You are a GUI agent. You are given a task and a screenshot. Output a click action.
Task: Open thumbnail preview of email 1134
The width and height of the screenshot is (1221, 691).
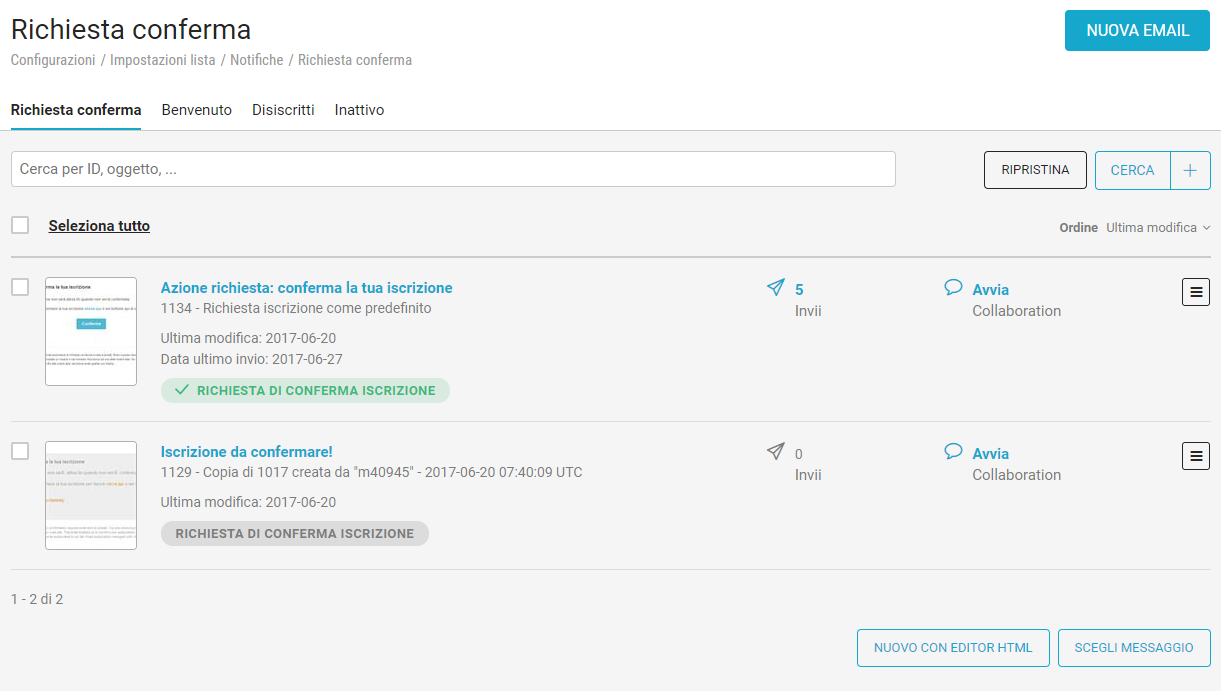click(x=91, y=331)
